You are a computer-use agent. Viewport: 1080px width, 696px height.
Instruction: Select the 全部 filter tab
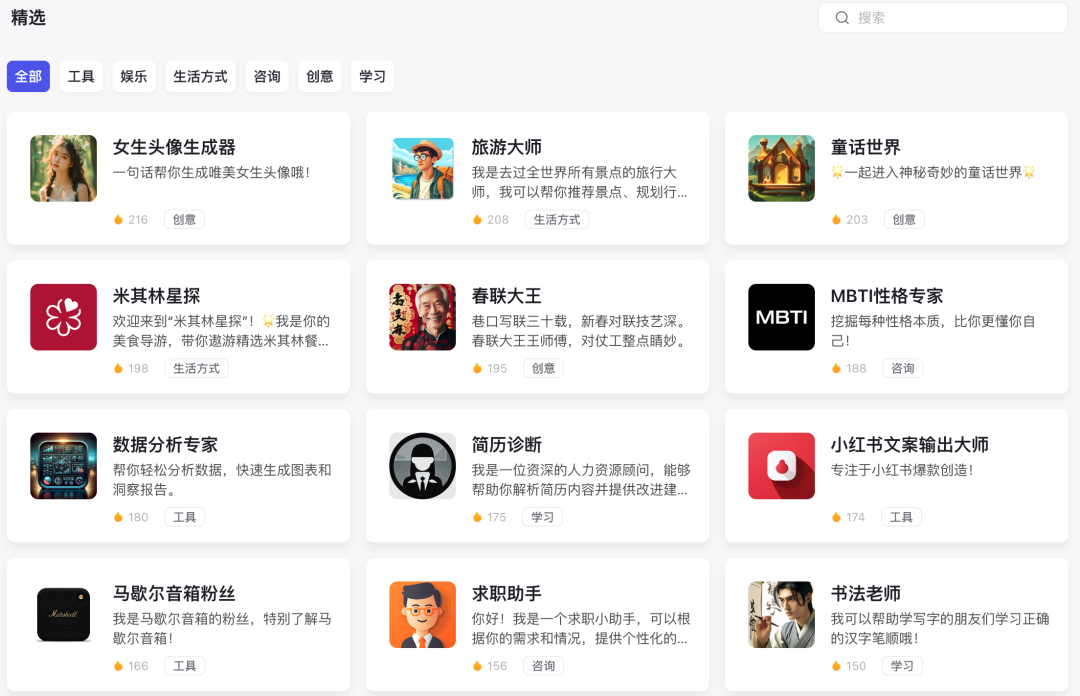pos(28,77)
